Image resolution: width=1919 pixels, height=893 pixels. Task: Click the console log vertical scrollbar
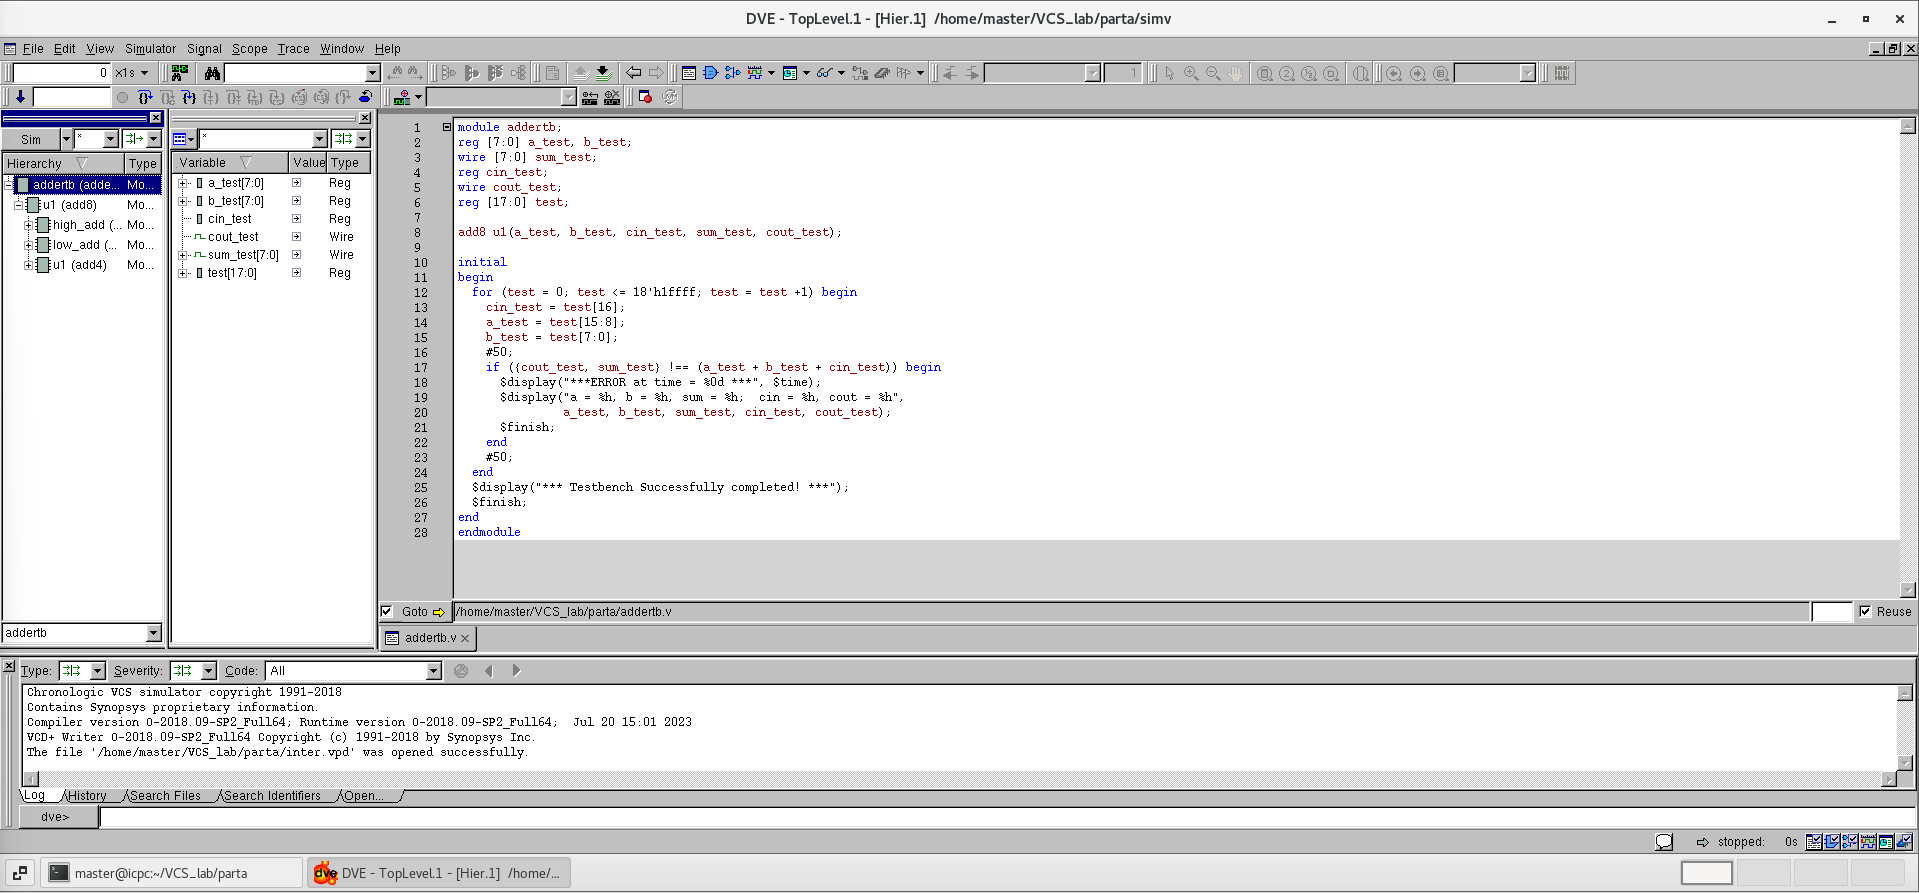coord(1905,728)
